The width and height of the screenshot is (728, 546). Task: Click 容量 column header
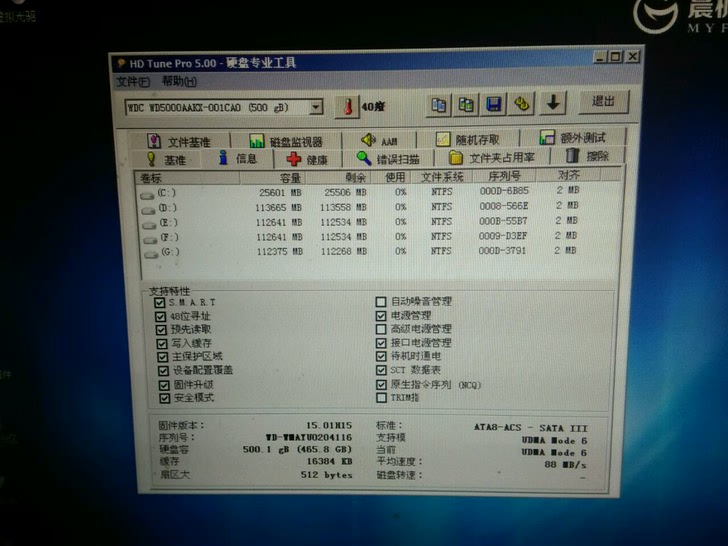coord(273,178)
